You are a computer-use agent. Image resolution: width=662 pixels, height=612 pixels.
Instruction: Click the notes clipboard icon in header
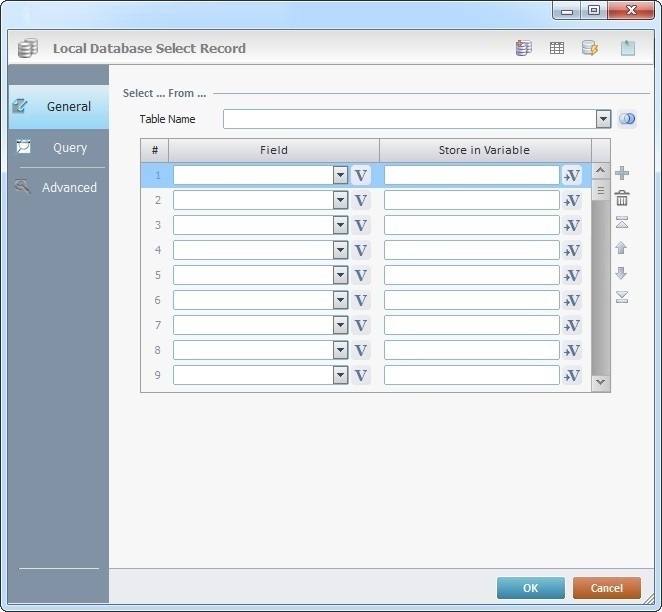(x=628, y=48)
